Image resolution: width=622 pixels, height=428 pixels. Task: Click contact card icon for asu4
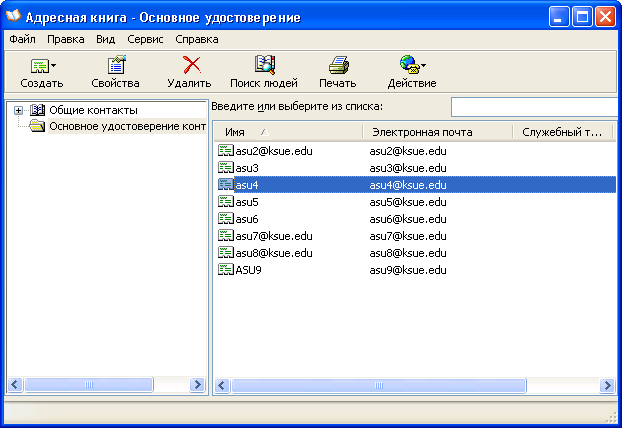(x=226, y=185)
